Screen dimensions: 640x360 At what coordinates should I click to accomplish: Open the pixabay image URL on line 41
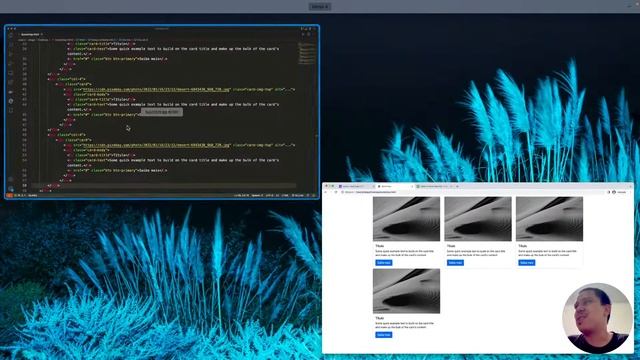(157, 89)
